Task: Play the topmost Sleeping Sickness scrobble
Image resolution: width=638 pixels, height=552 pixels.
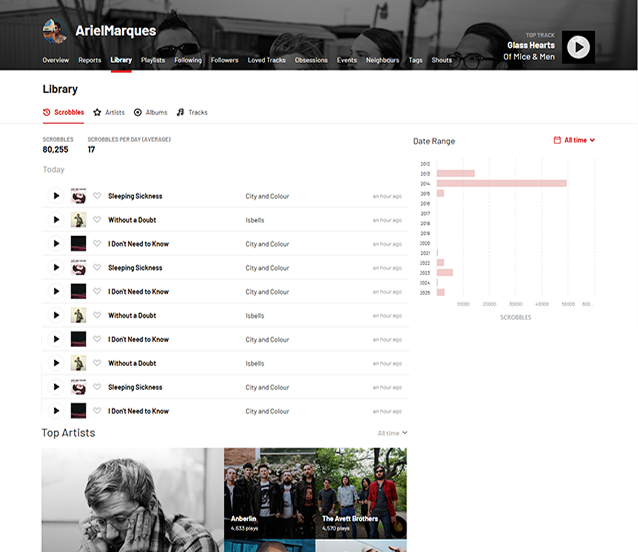Action: 56,196
